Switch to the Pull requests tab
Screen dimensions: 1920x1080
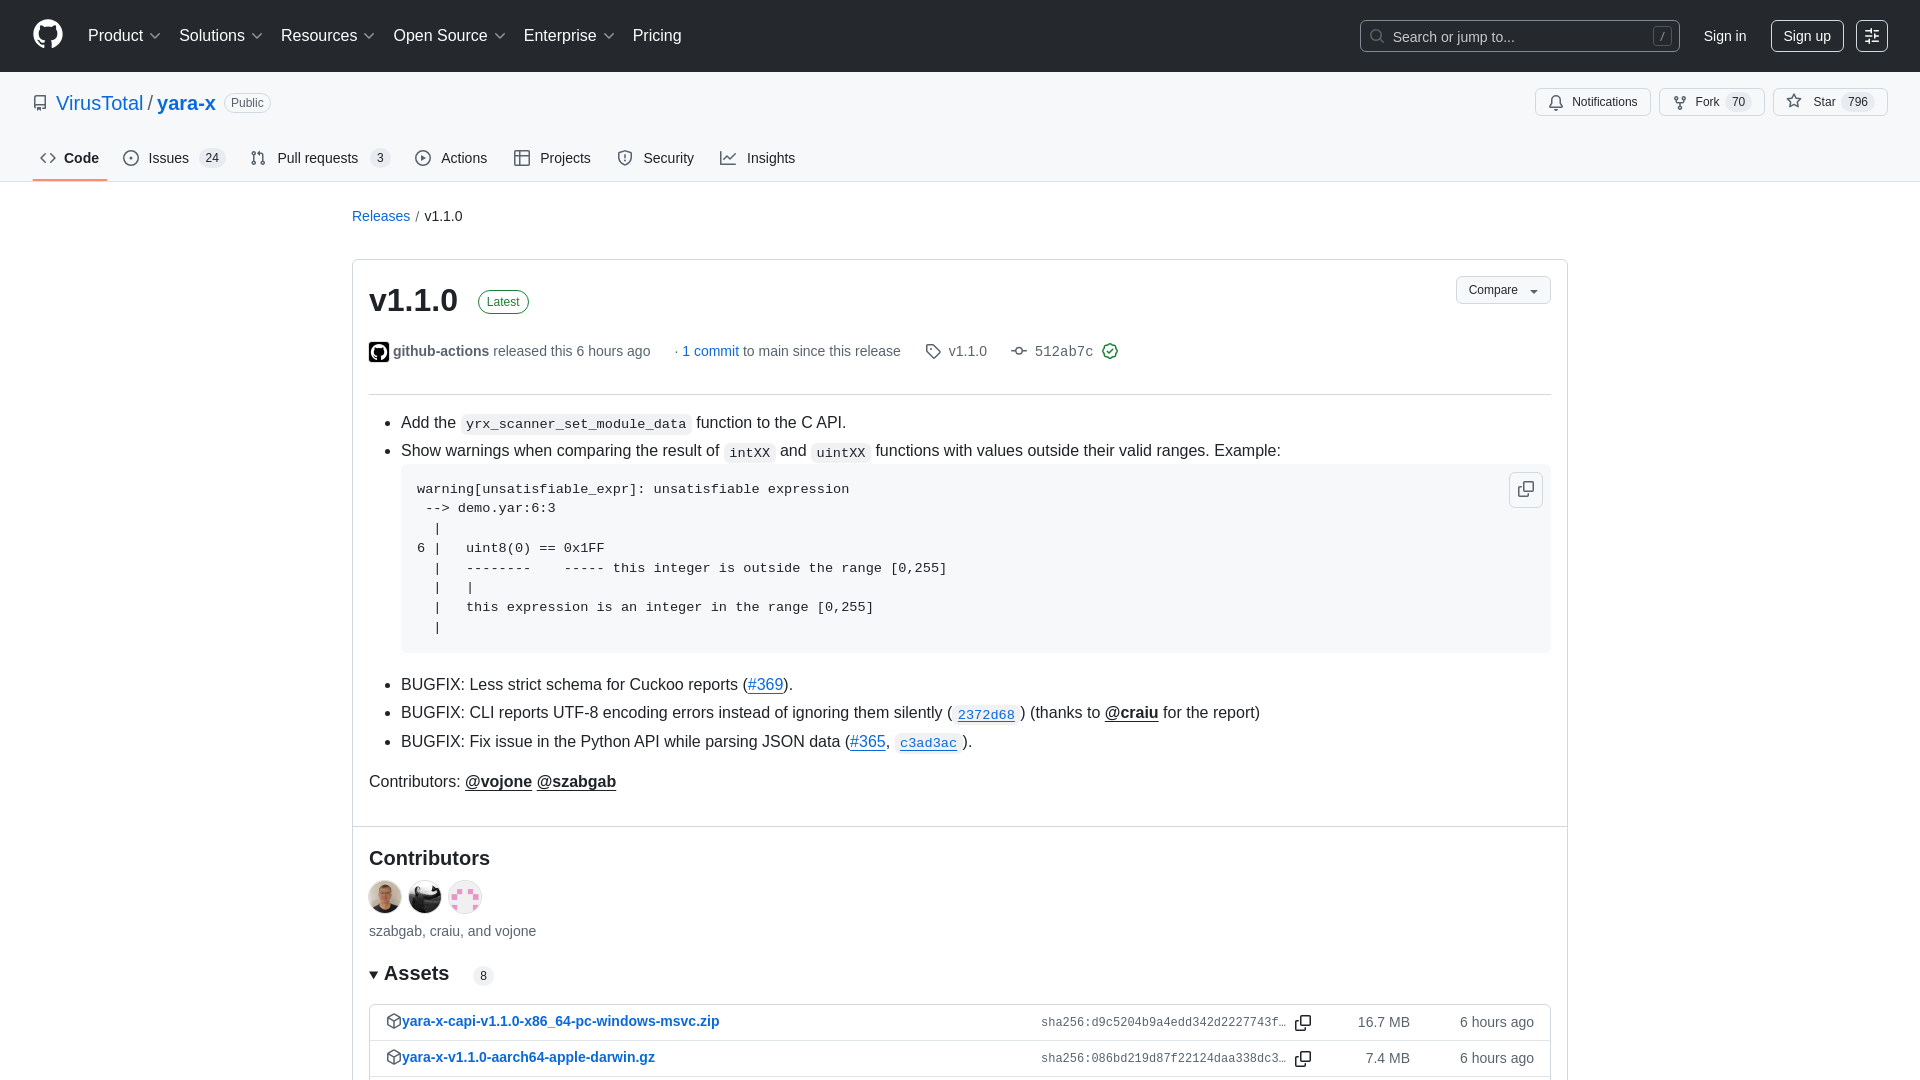pos(320,158)
